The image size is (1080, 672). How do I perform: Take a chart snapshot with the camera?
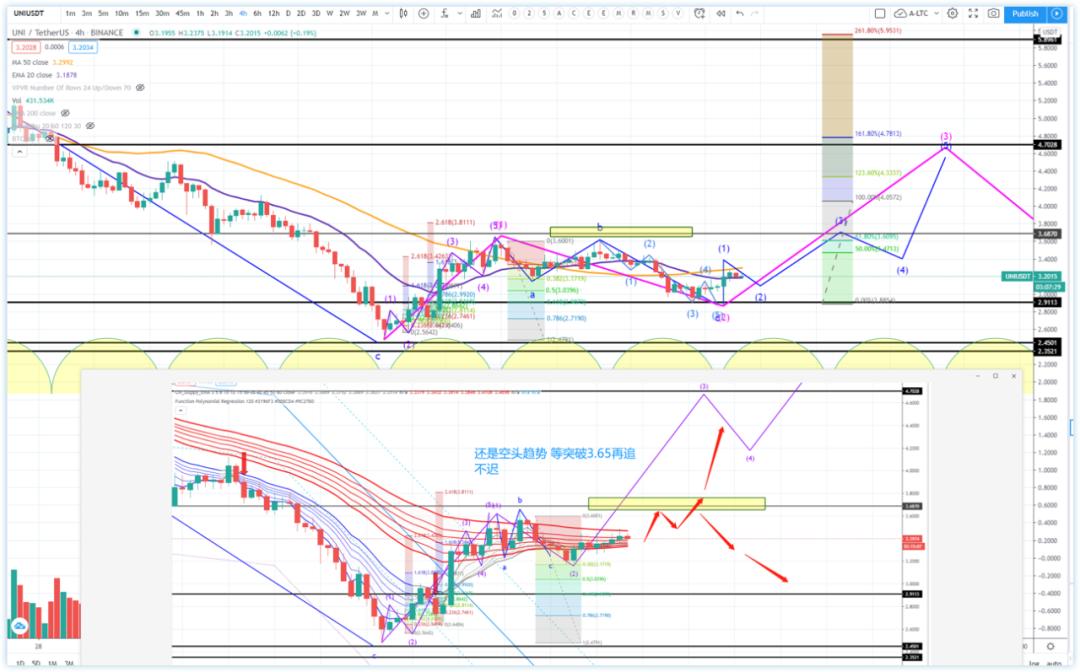pos(993,13)
